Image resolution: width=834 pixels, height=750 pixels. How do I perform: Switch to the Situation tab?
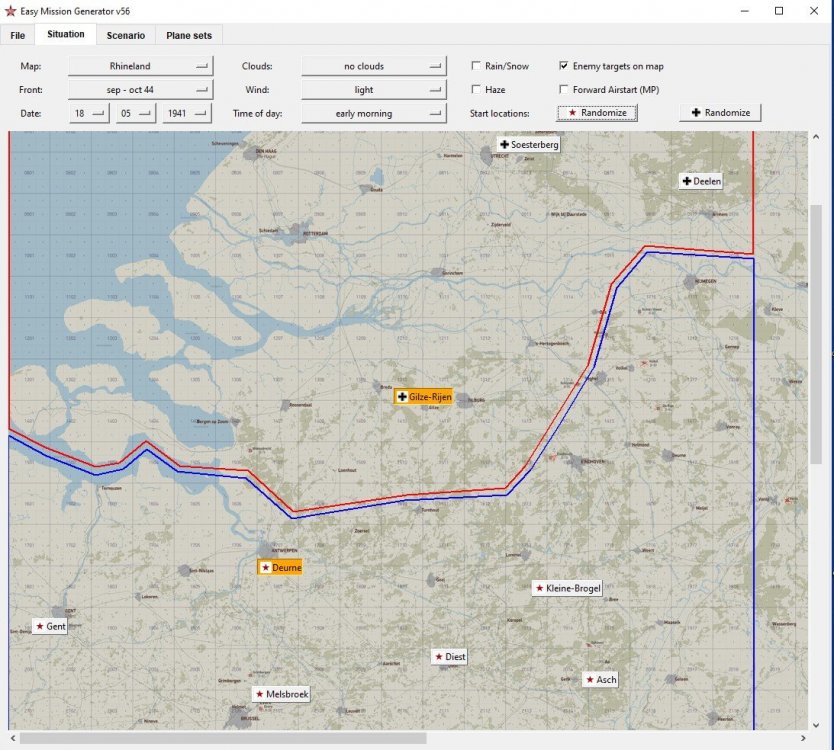tap(65, 34)
